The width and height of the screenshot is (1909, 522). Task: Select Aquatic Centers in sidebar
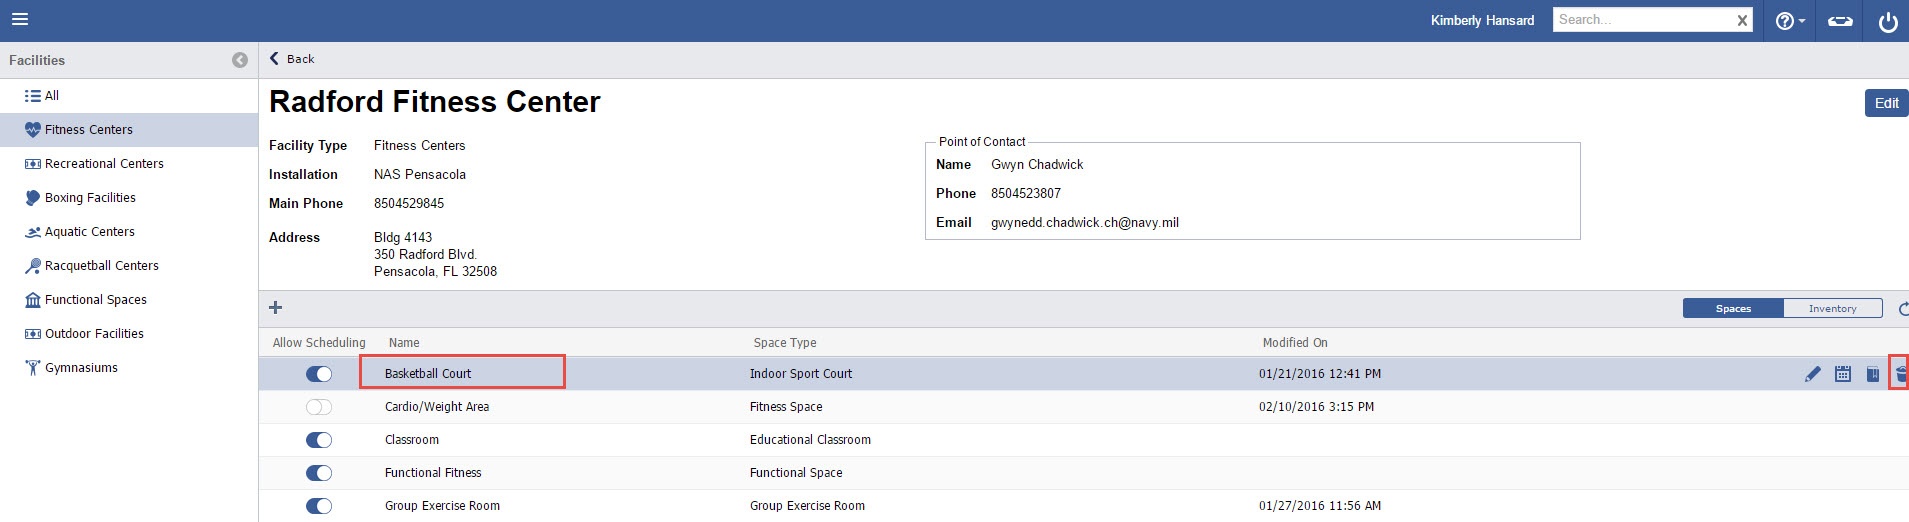click(89, 232)
